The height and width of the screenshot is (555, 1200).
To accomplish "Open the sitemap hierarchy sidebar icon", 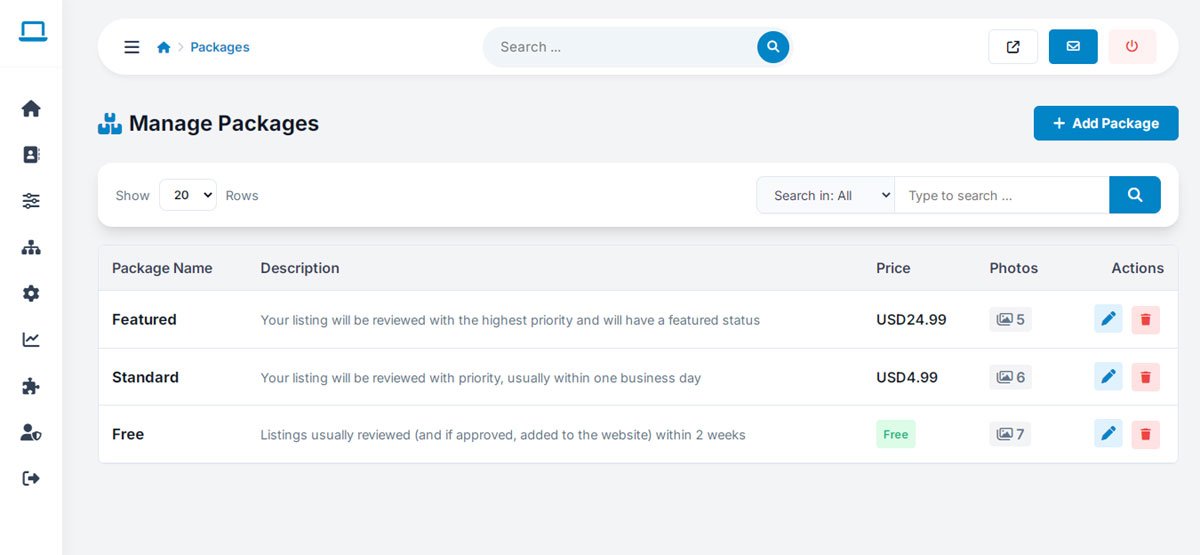I will point(31,247).
